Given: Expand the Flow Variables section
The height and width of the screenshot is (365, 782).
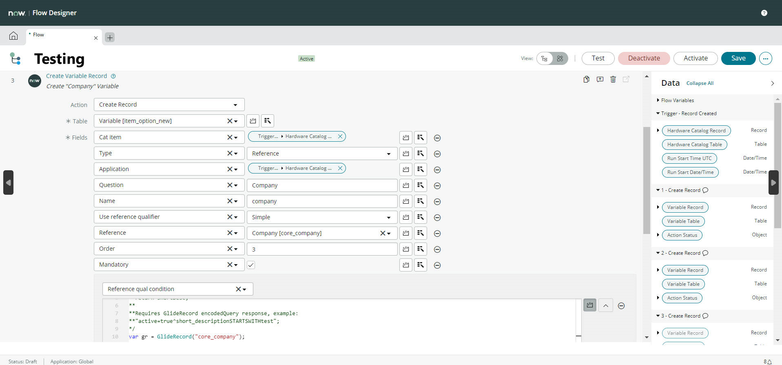Looking at the screenshot, I should 658,100.
